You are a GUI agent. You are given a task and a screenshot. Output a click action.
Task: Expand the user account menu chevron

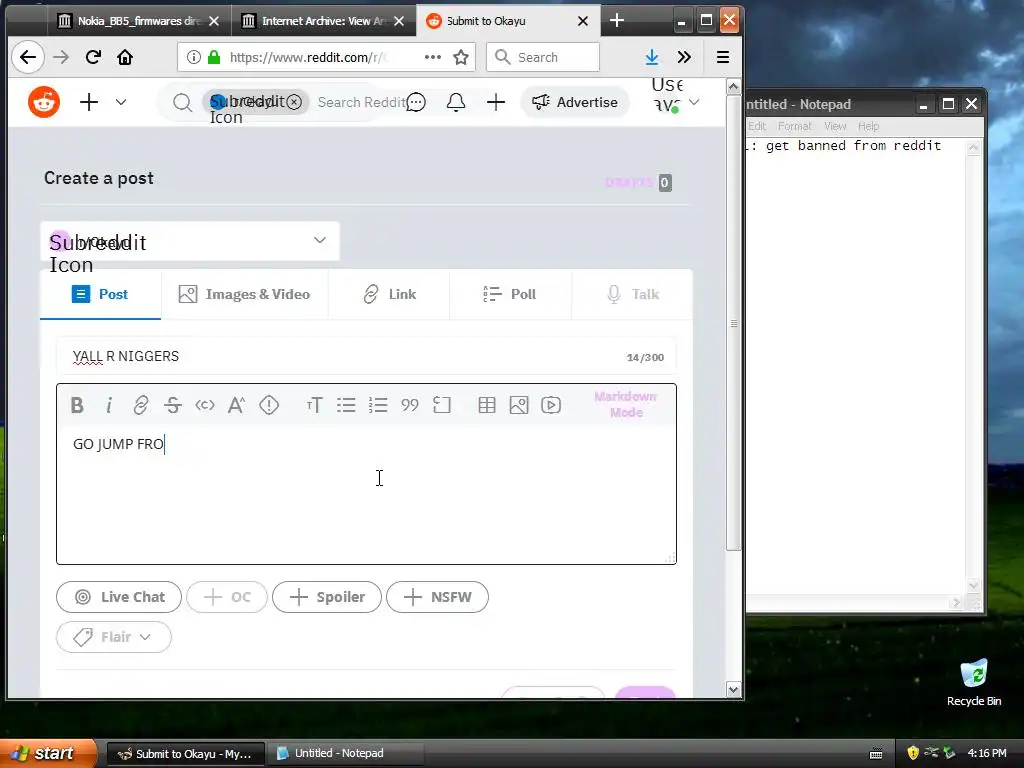pyautogui.click(x=694, y=102)
